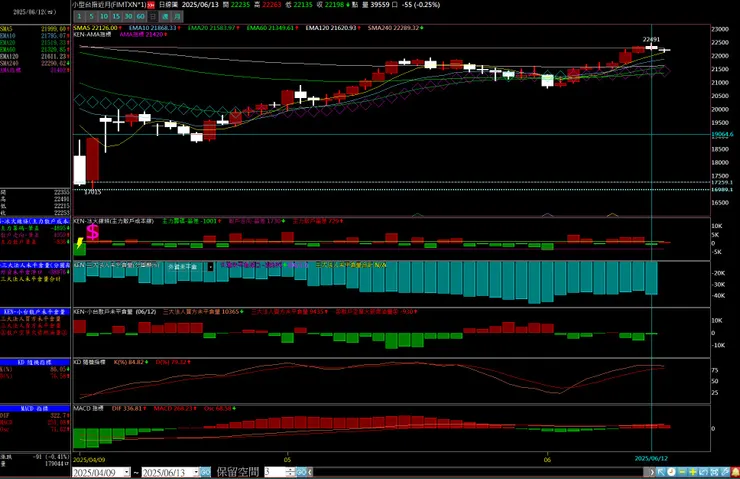Screen dimensions: 740x479
Task: Click the 2025/04/09 date label on axis
Action: [x=89, y=459]
